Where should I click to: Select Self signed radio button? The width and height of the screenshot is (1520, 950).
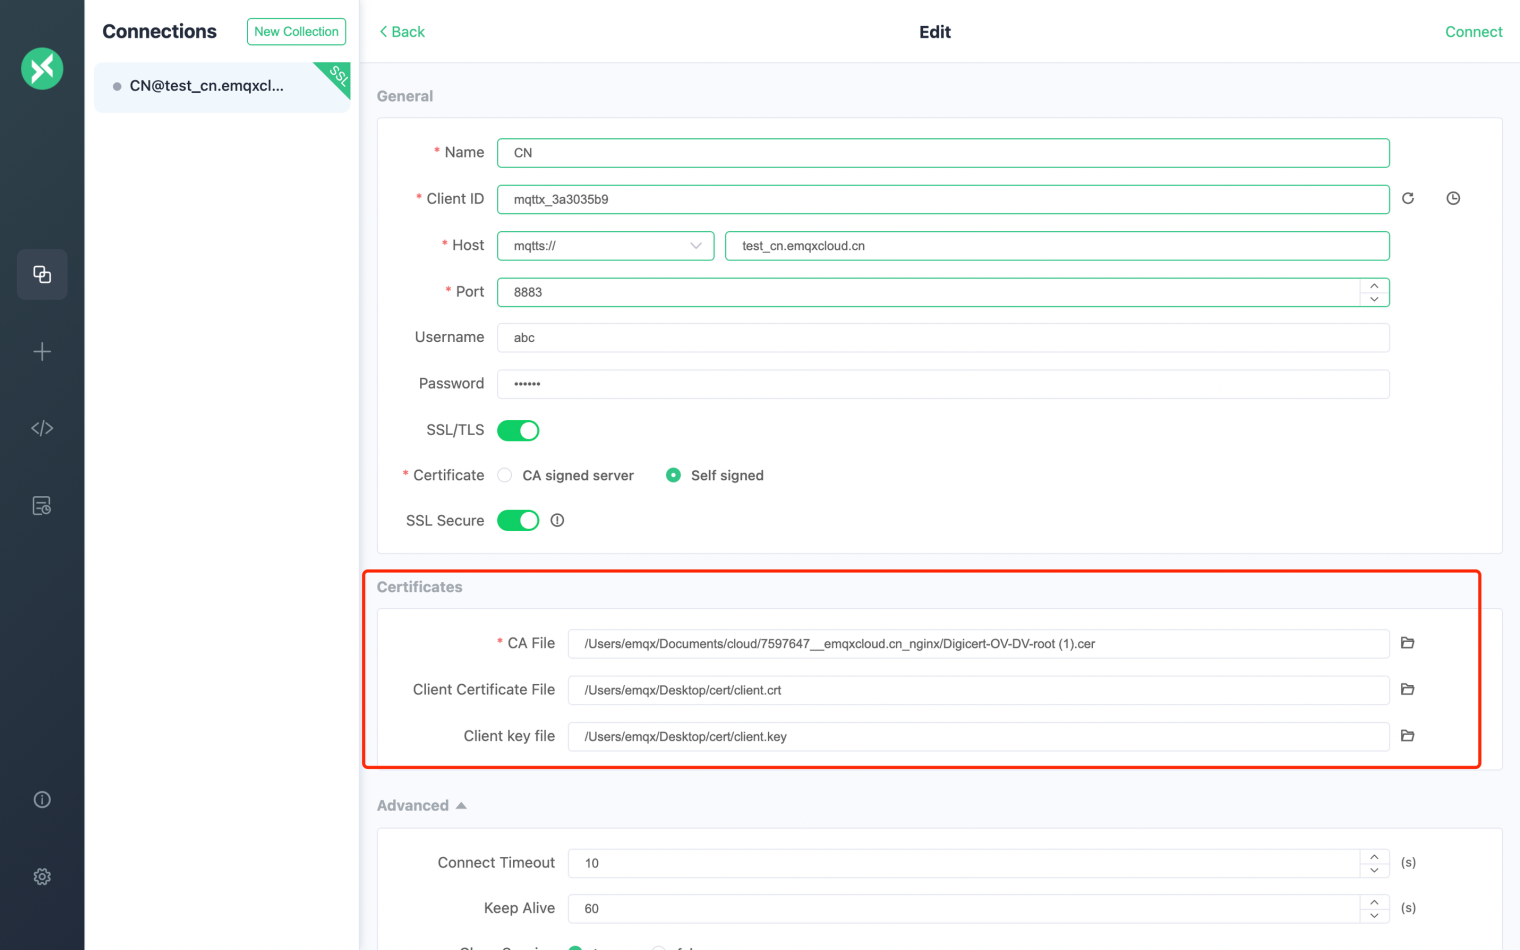[x=673, y=475]
